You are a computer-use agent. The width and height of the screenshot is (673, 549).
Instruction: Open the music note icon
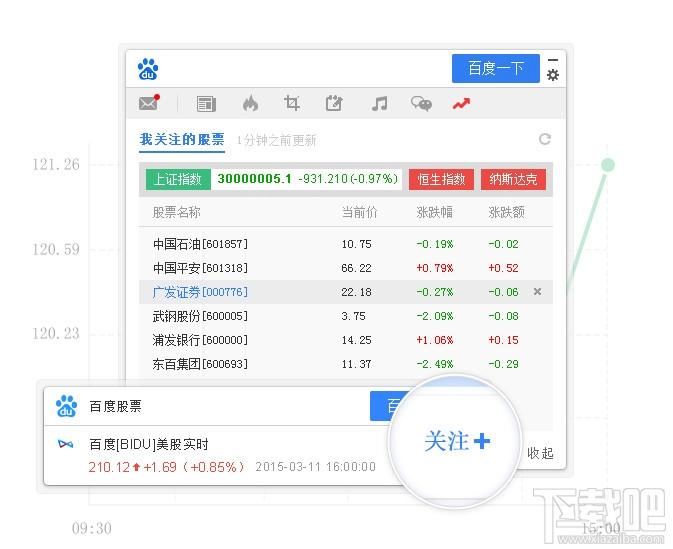379,103
